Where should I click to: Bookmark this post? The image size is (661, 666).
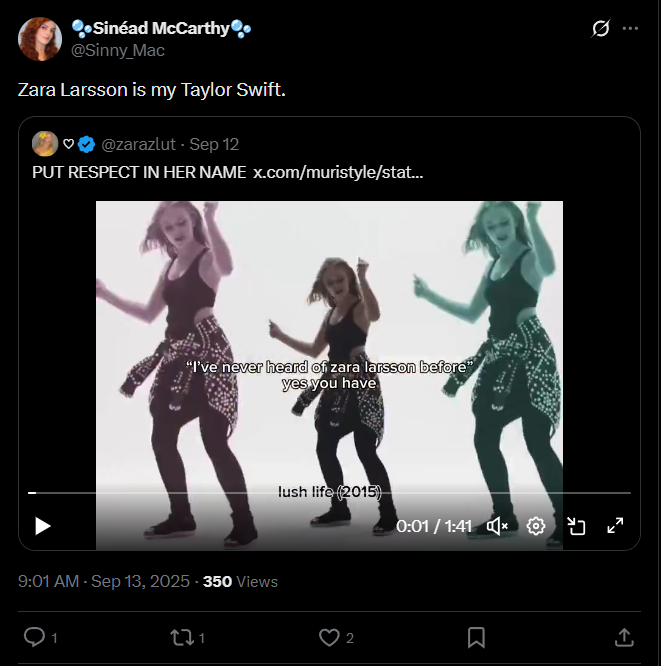click(477, 637)
